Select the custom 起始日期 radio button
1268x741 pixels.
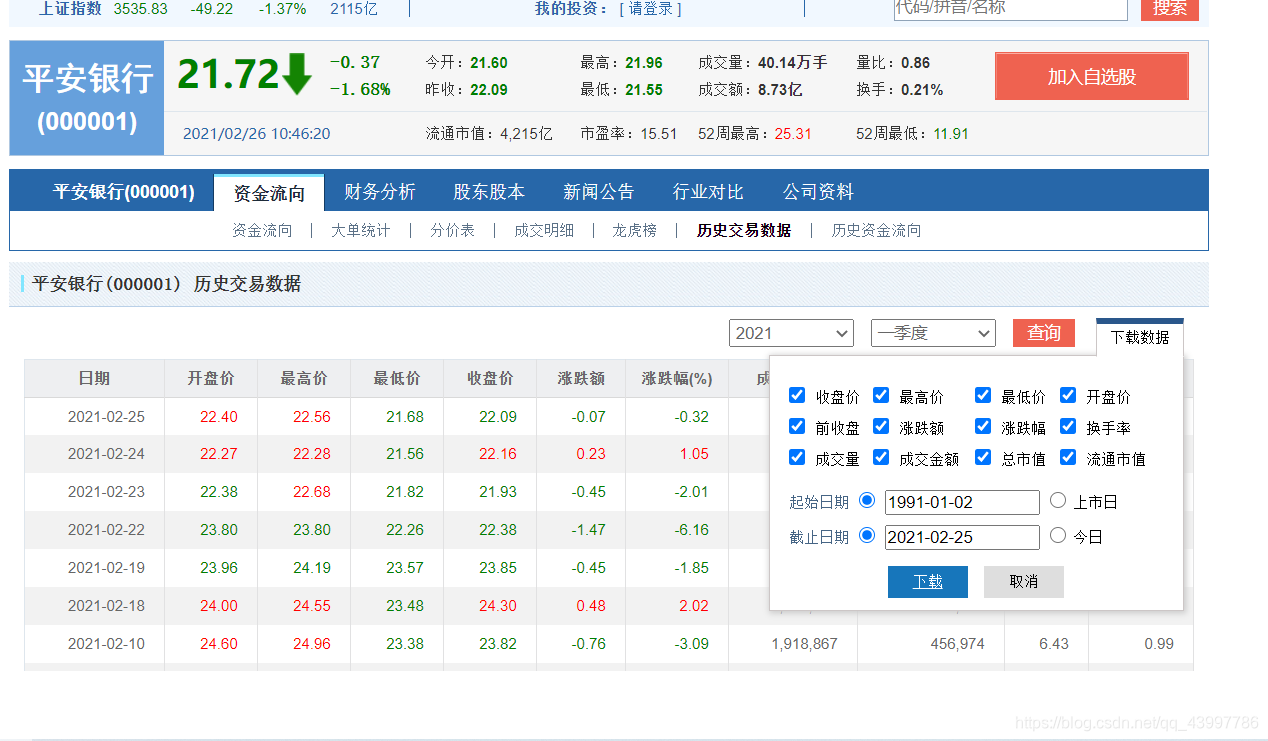click(867, 500)
